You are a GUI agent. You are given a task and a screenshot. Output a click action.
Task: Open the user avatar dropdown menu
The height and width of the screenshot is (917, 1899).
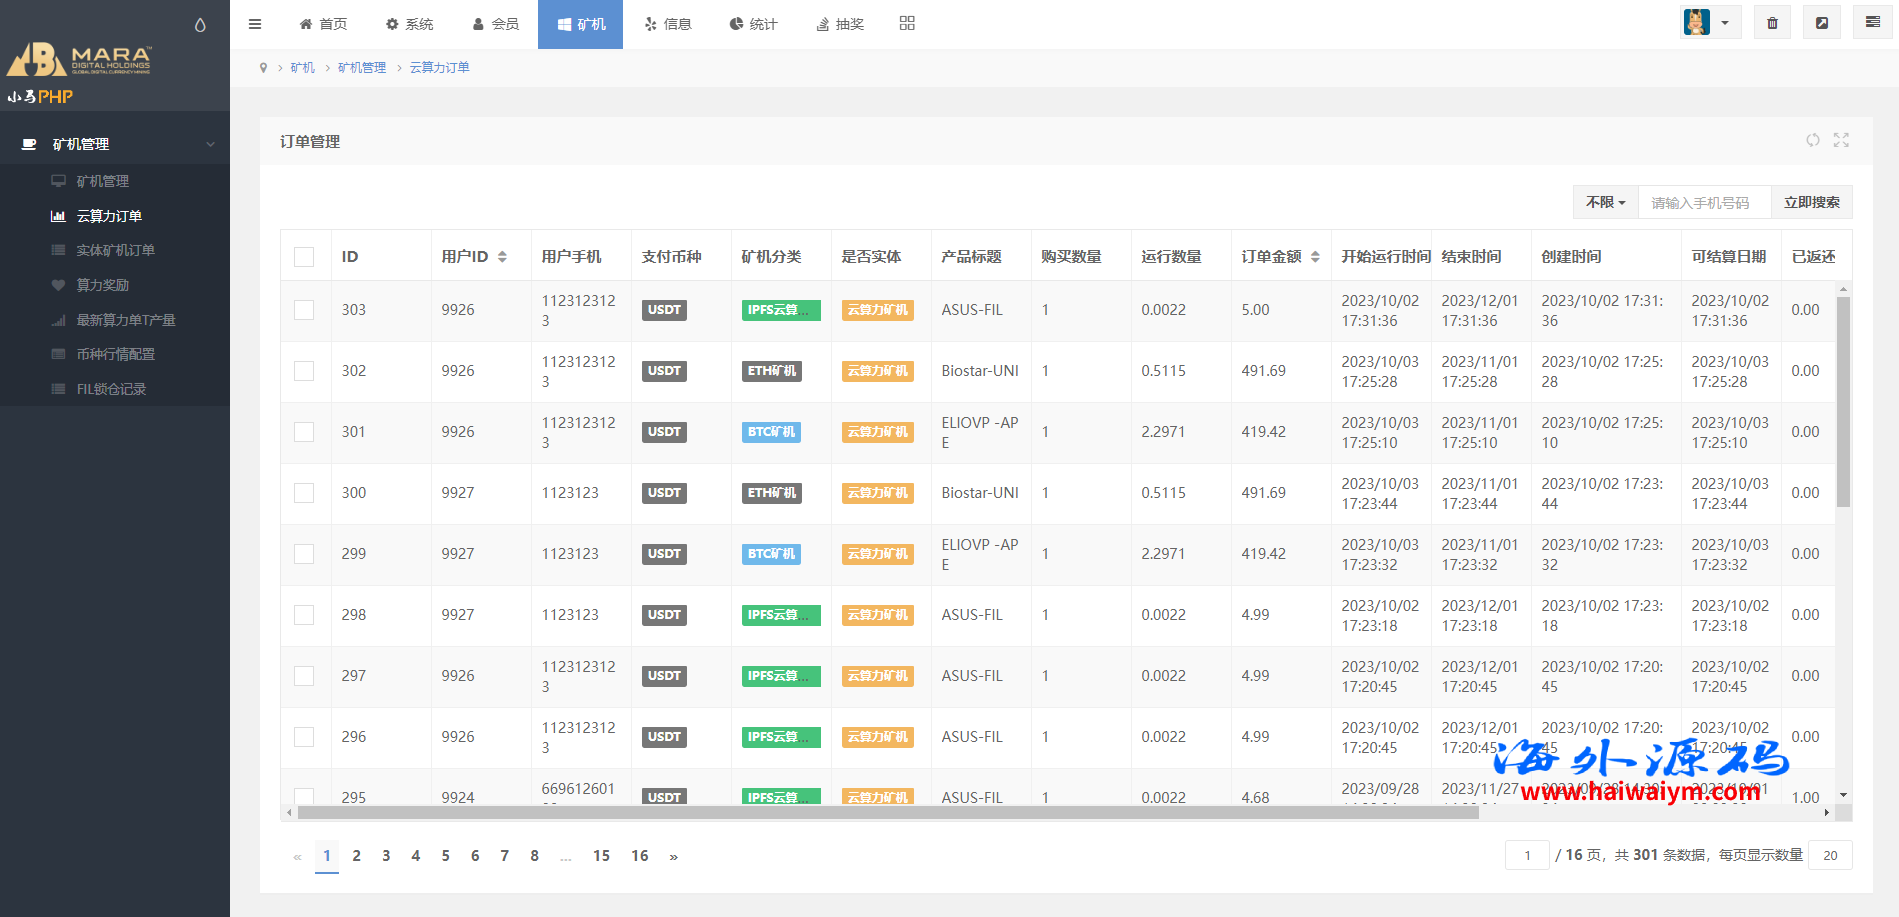point(1710,23)
